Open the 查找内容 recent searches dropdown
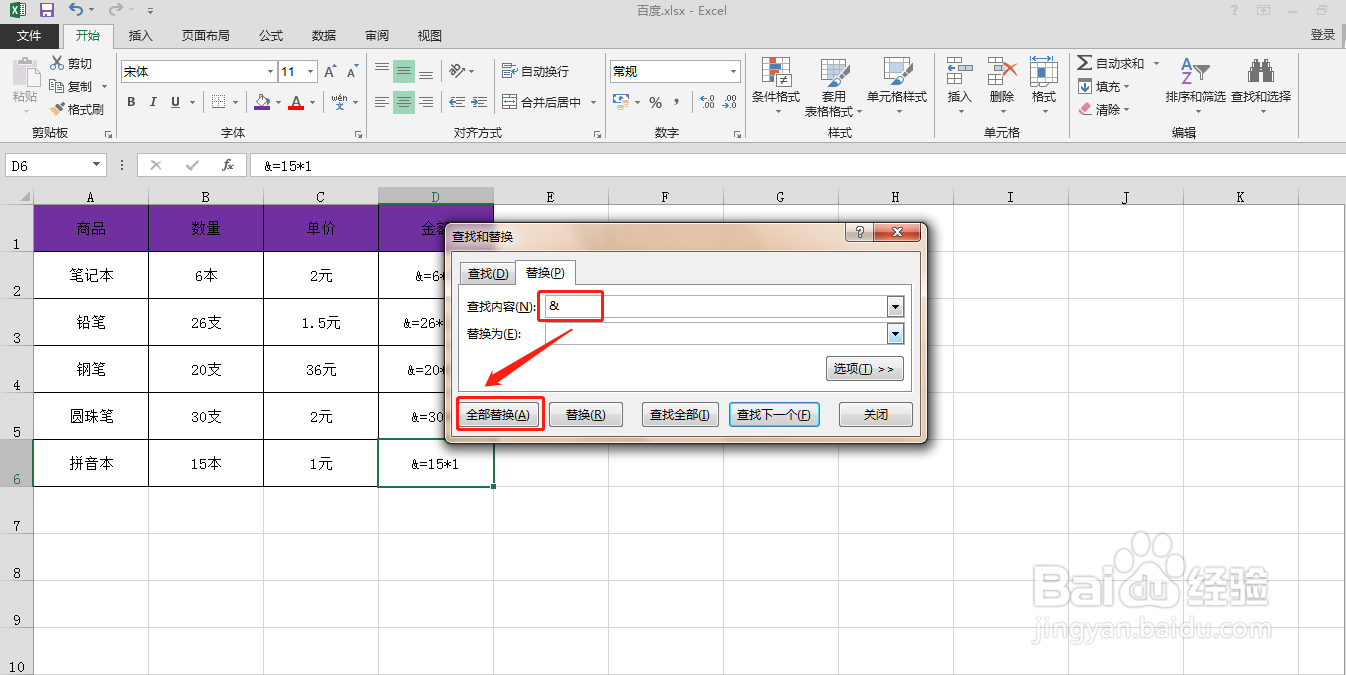Viewport: 1346px width, 675px height. coord(895,306)
